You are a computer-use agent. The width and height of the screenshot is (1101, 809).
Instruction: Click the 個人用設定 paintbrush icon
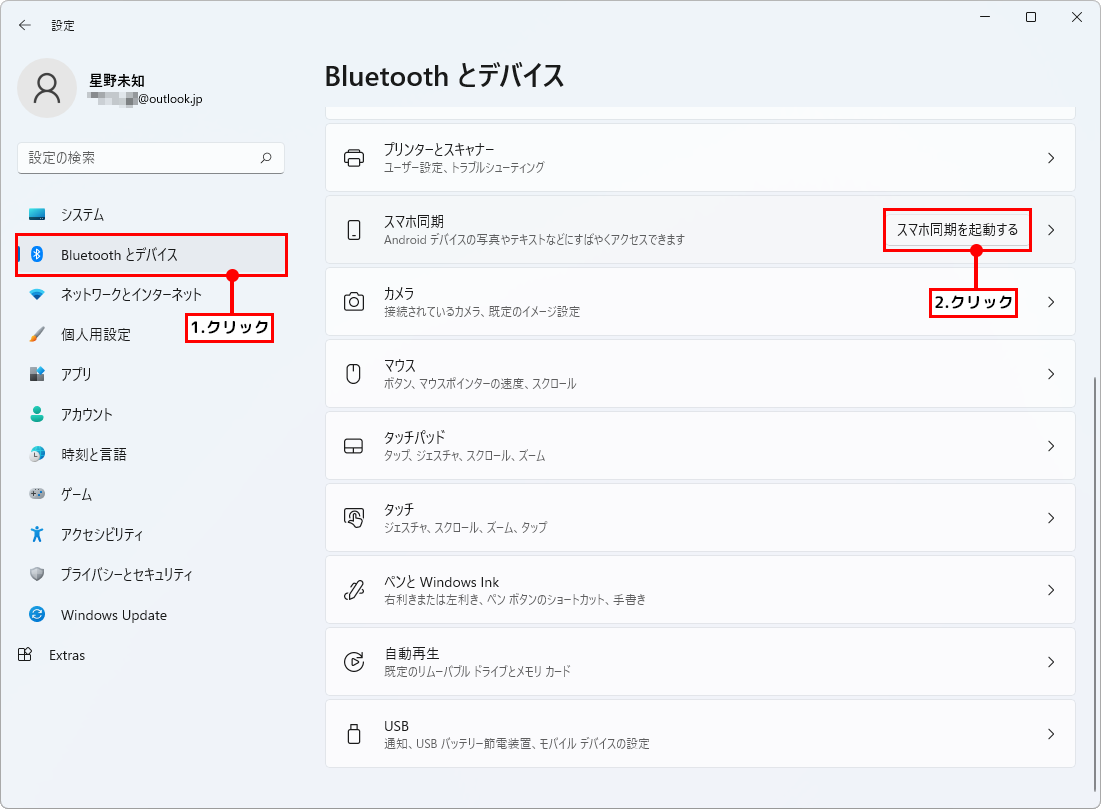point(37,334)
